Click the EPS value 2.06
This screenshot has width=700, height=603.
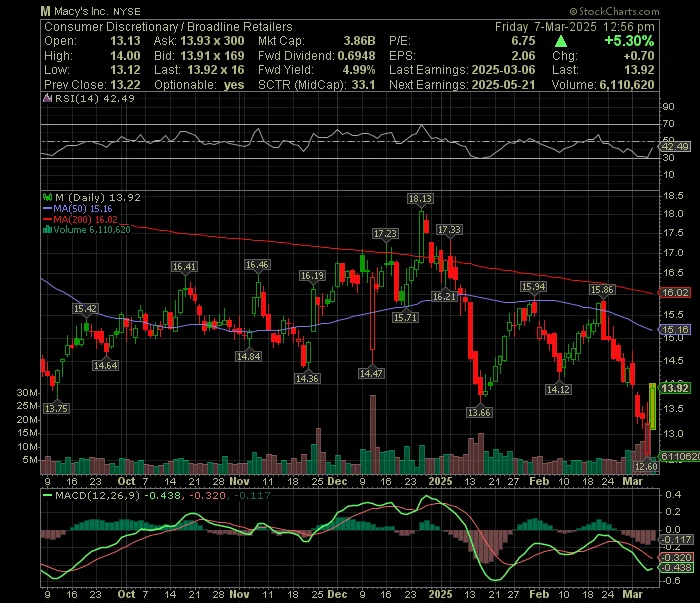(523, 56)
